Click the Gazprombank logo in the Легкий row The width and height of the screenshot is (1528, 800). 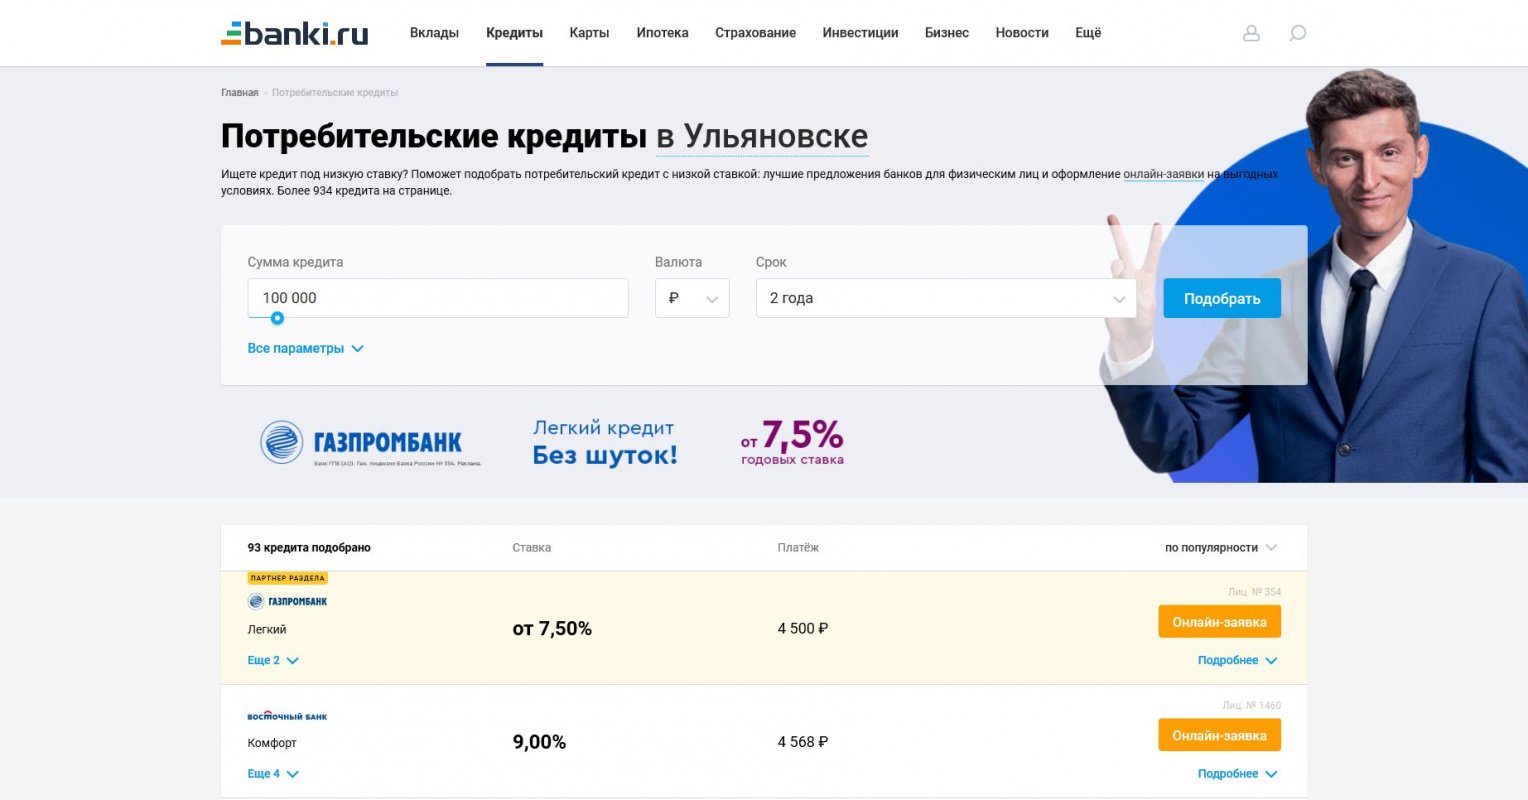(288, 601)
